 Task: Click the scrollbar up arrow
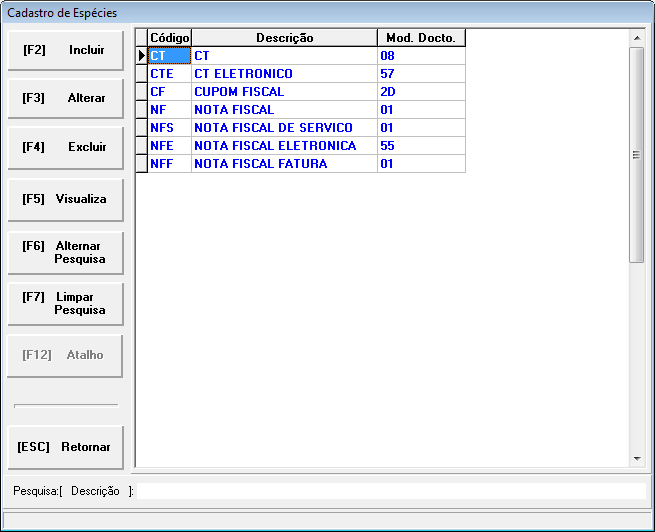637,38
